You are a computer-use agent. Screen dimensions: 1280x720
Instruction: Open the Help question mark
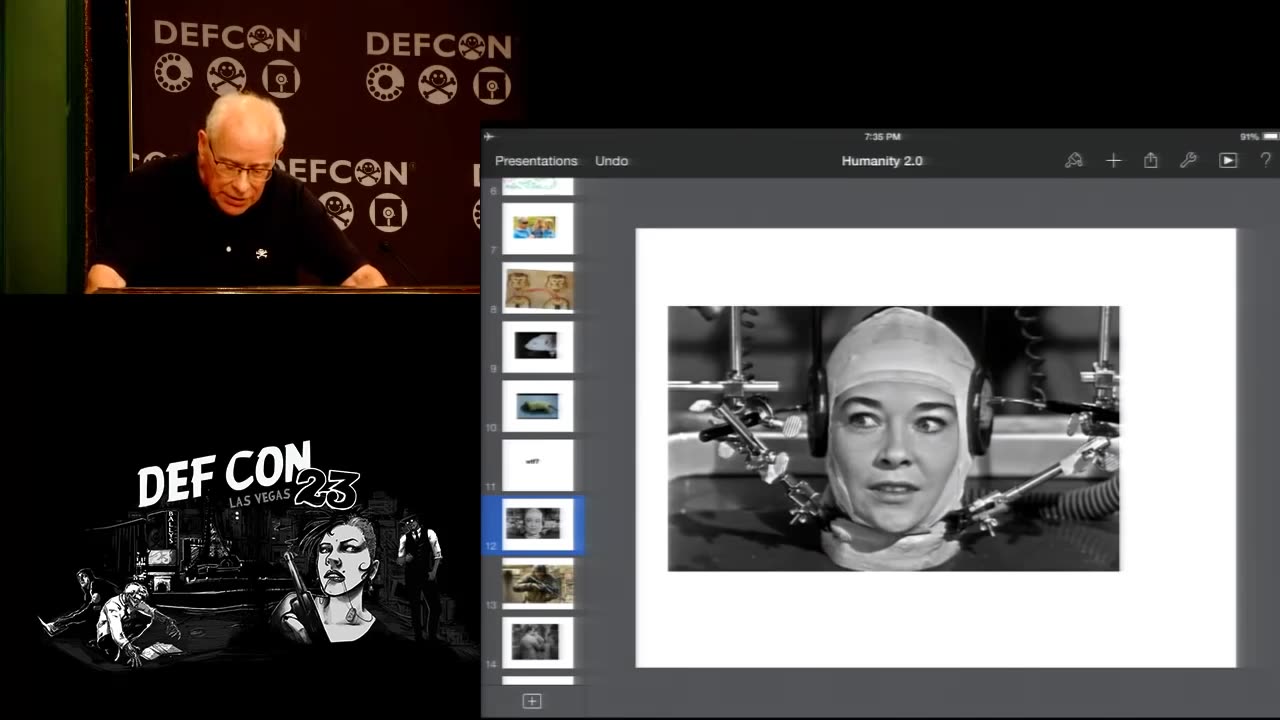point(1265,160)
